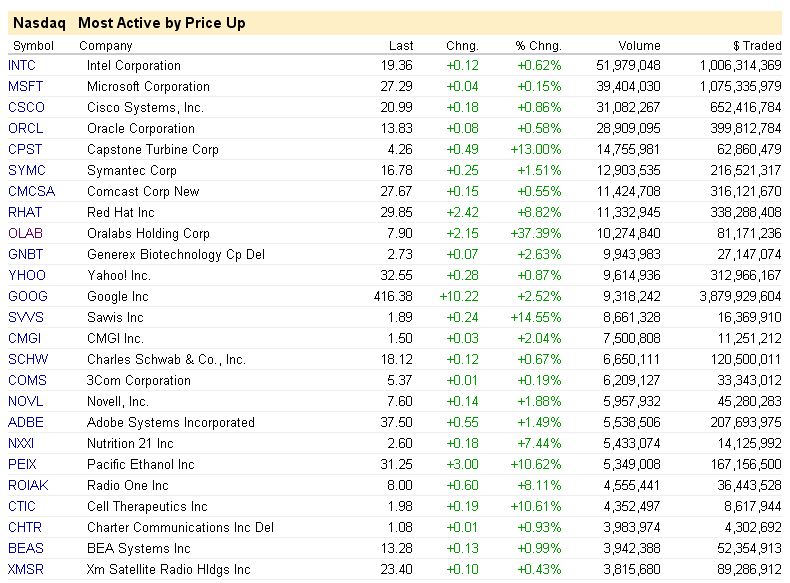Open the RHAT symbol link
The width and height of the screenshot is (790, 583).
click(x=26, y=213)
